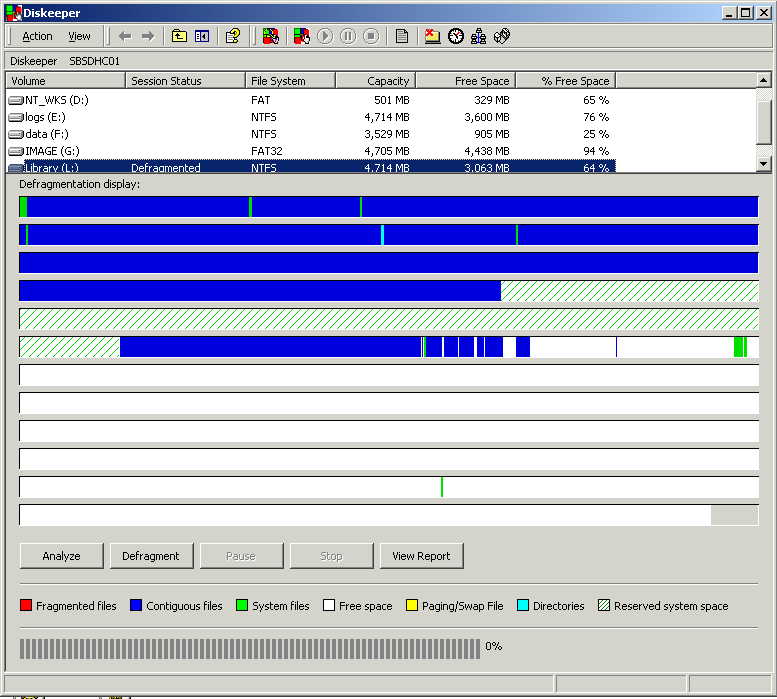The image size is (777, 699).
Task: Click the Forward arrow toolbar icon
Action: [148, 36]
